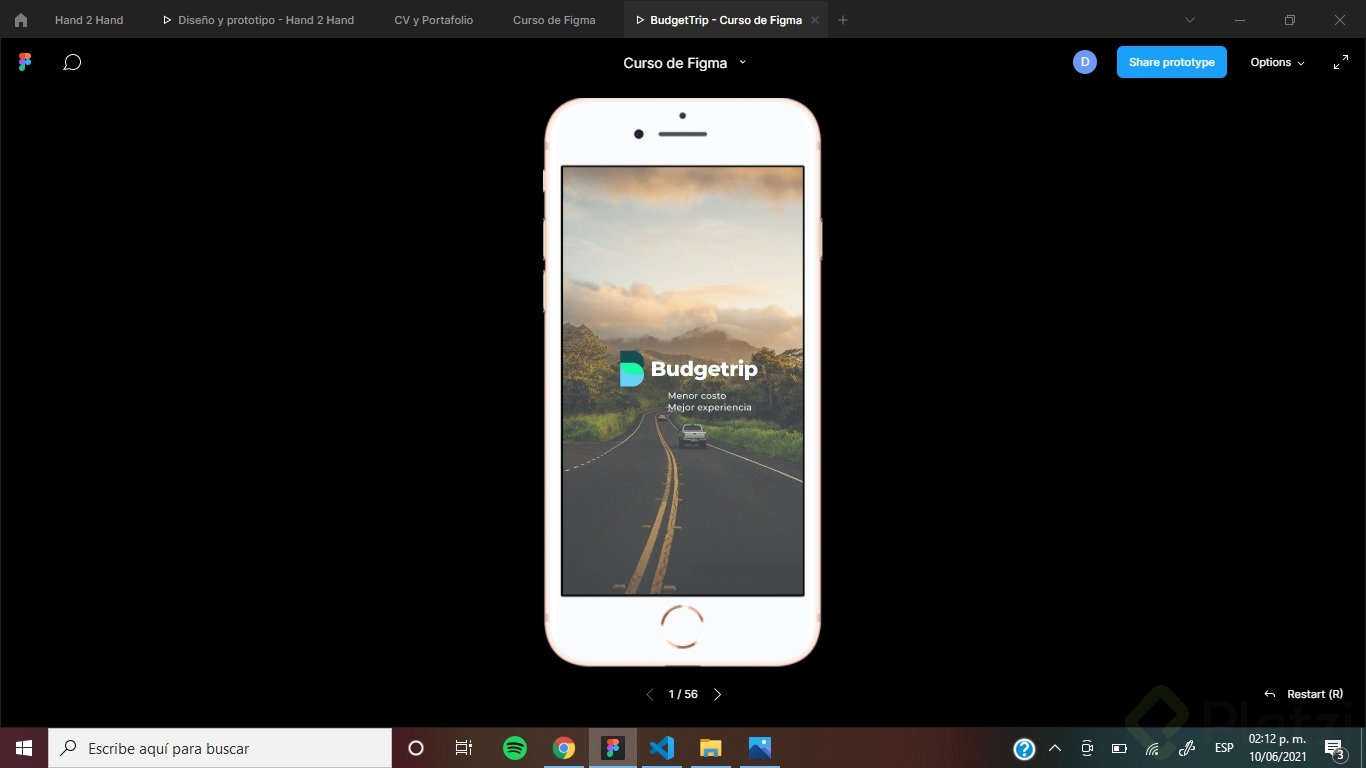Click the Budgetrip logo on the screen

(x=688, y=369)
